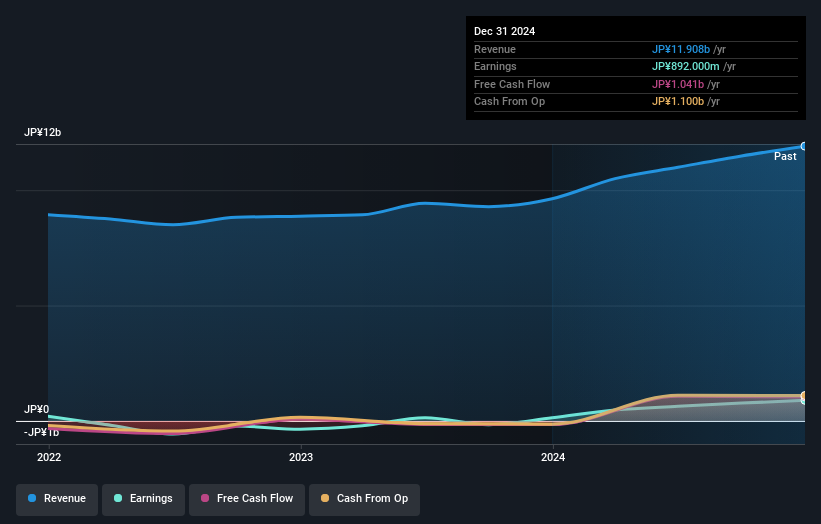The height and width of the screenshot is (524, 821).
Task: Click the orange Cash From Op dot
Action: pyautogui.click(x=325, y=498)
